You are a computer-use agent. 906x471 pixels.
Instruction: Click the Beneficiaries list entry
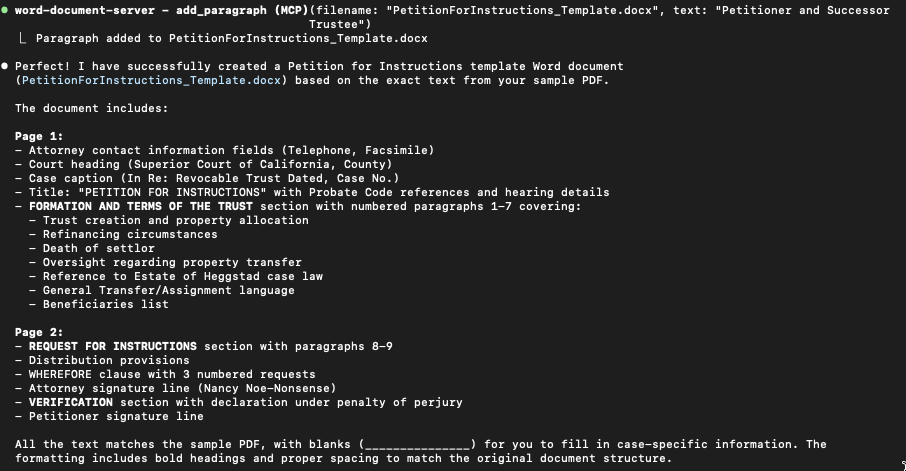click(105, 304)
